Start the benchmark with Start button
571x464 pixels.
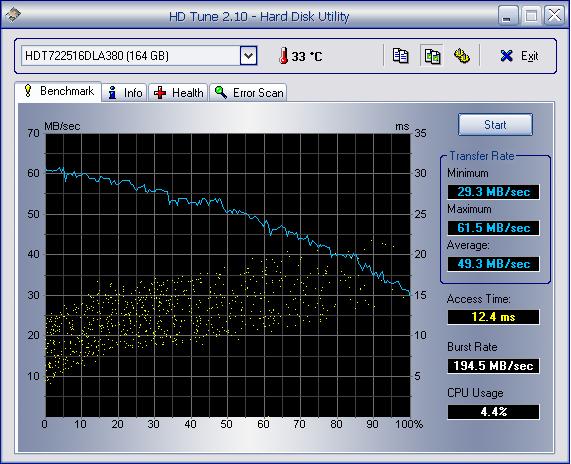(x=495, y=125)
